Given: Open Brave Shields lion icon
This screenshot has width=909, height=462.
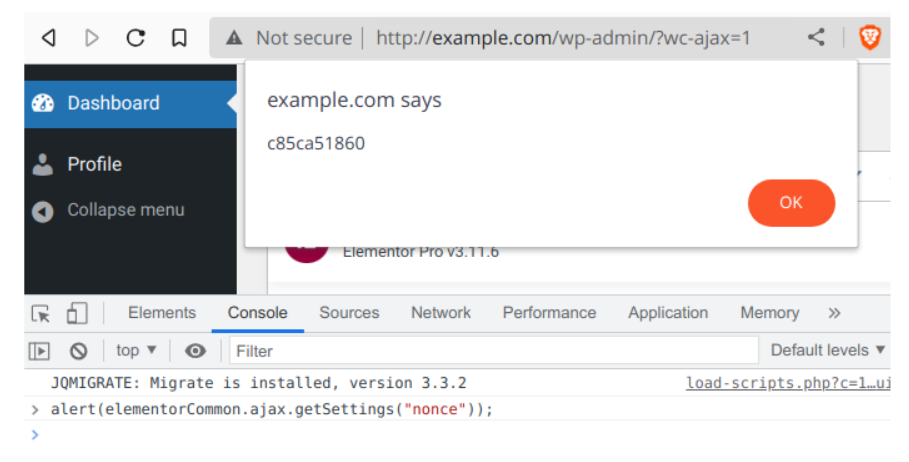Looking at the screenshot, I should point(870,38).
